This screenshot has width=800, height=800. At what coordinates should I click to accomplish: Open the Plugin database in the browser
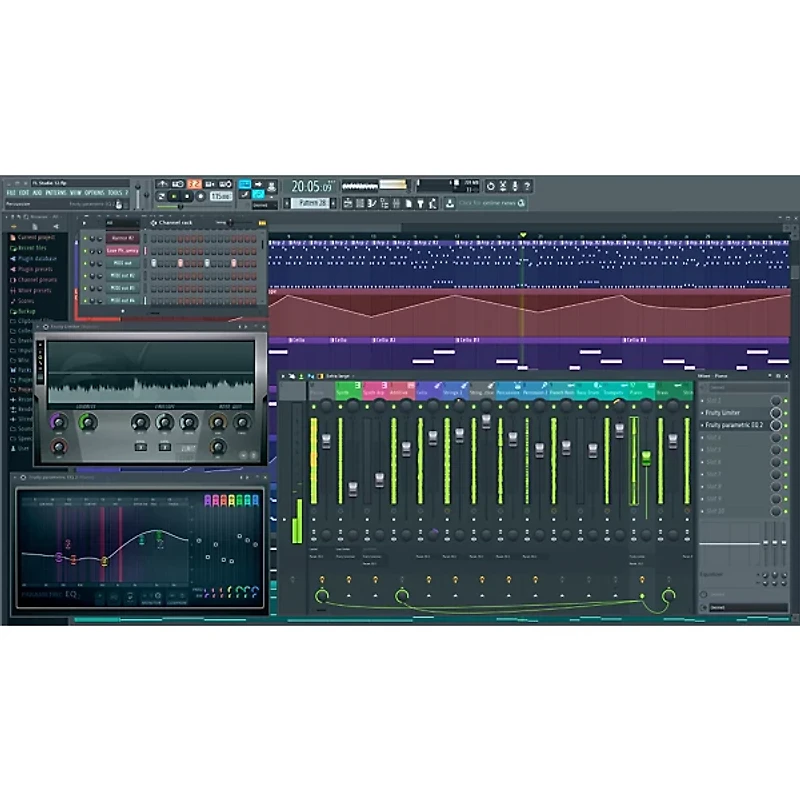(x=37, y=259)
